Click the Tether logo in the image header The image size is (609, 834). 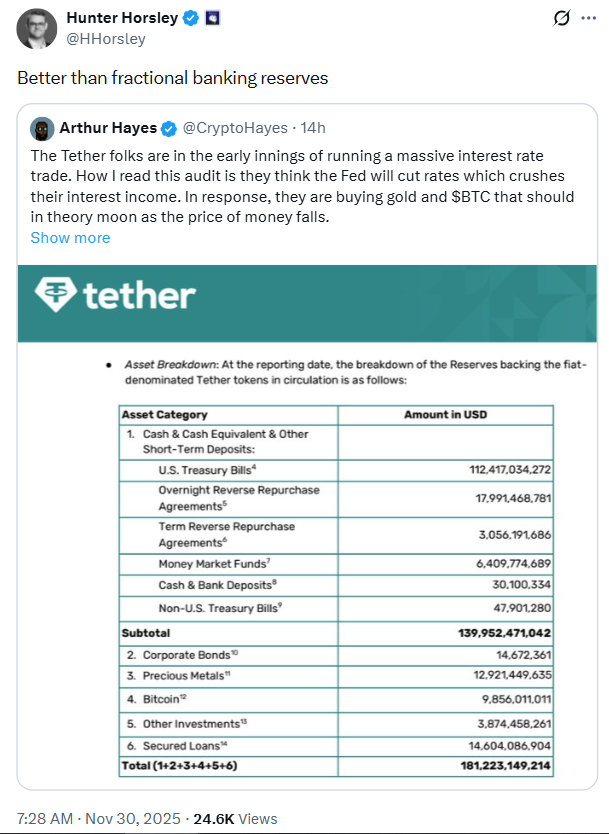pyautogui.click(x=115, y=295)
